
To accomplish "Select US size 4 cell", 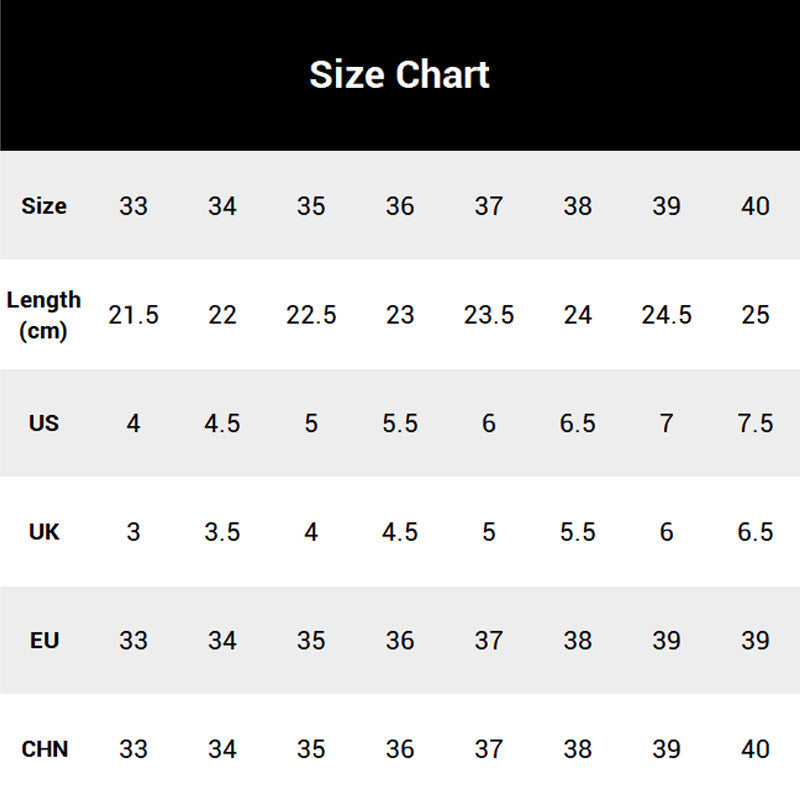I will [x=133, y=423].
